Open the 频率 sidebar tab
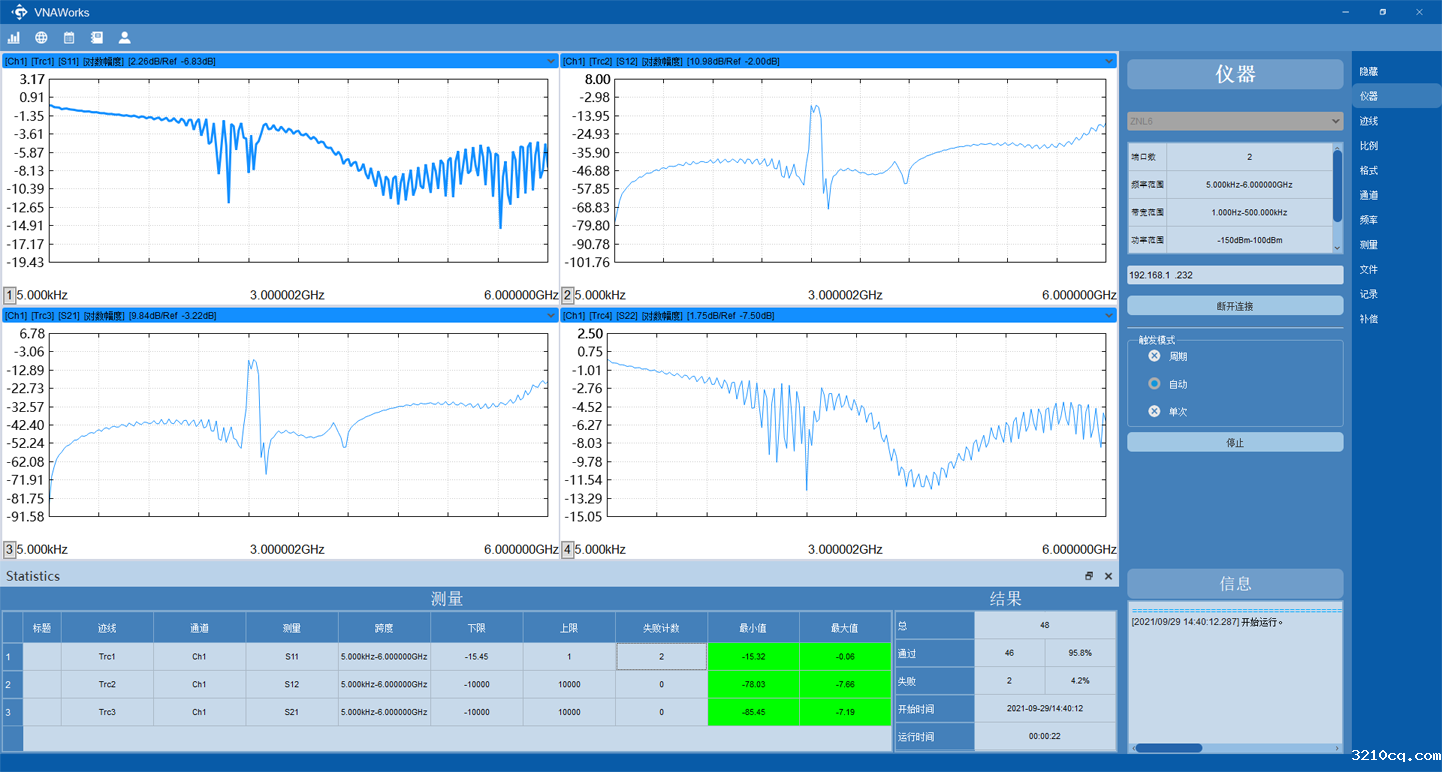Screen dimensions: 1442x772 click(x=1369, y=220)
